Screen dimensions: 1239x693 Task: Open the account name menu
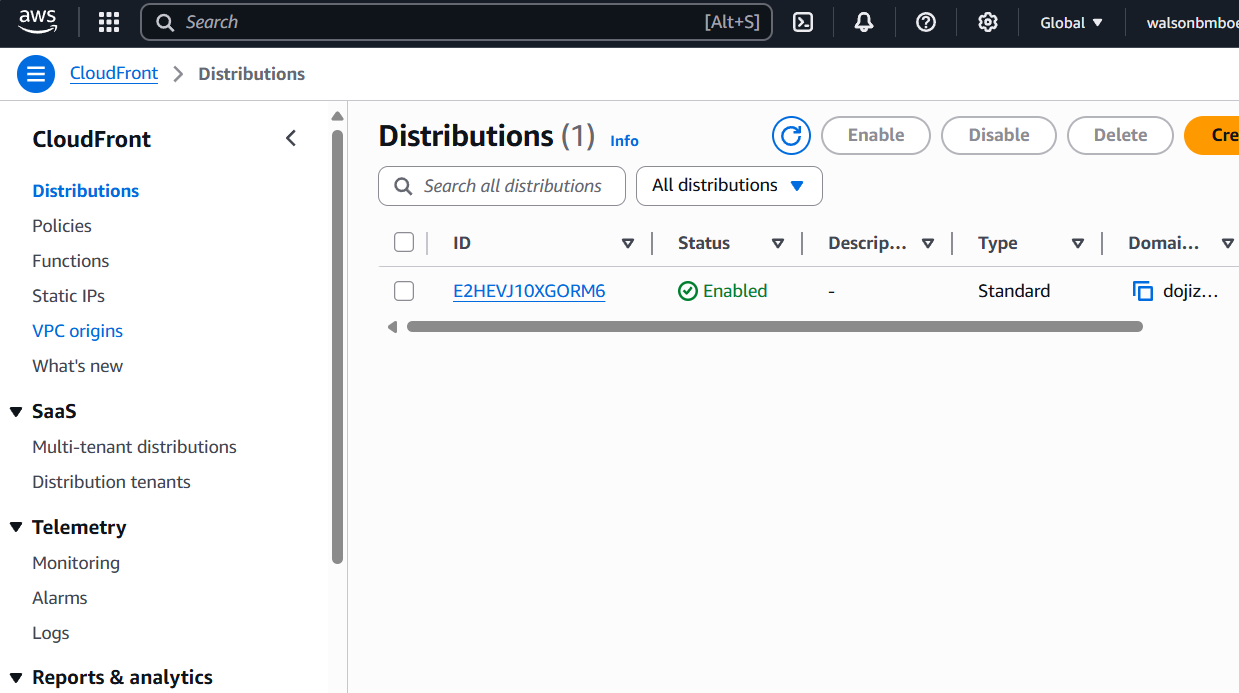click(1192, 22)
